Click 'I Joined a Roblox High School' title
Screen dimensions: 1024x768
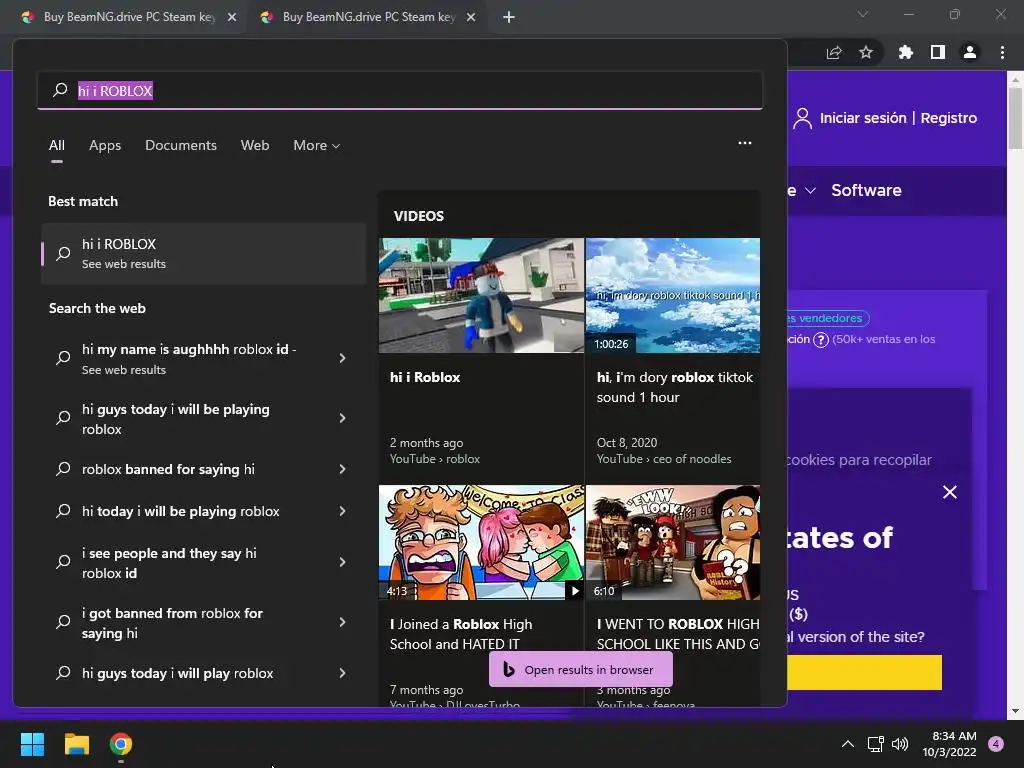[x=461, y=634]
